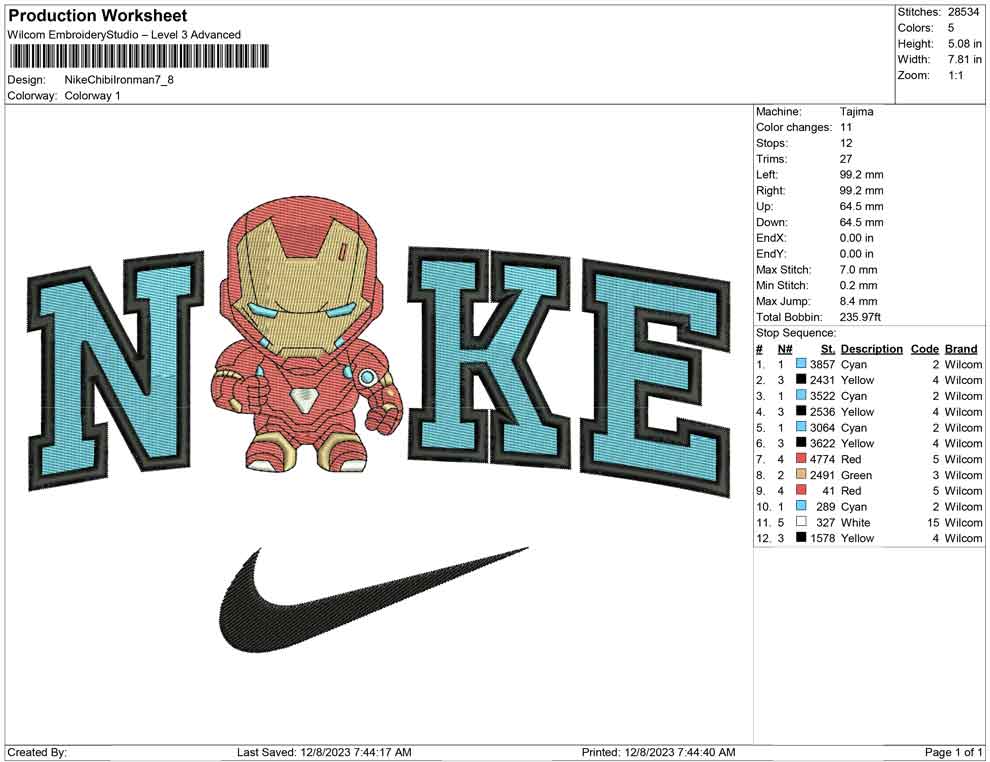The width and height of the screenshot is (990, 762).
Task: Click the Production Worksheet title
Action: click(98, 16)
